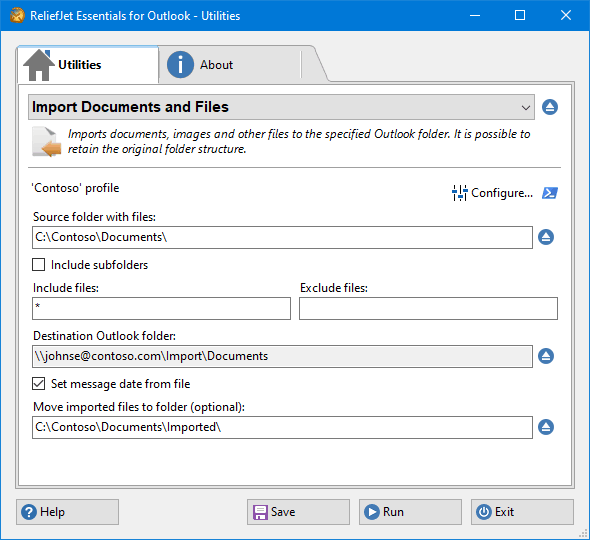Click the Run button
This screenshot has height=540, width=590.
pos(410,512)
